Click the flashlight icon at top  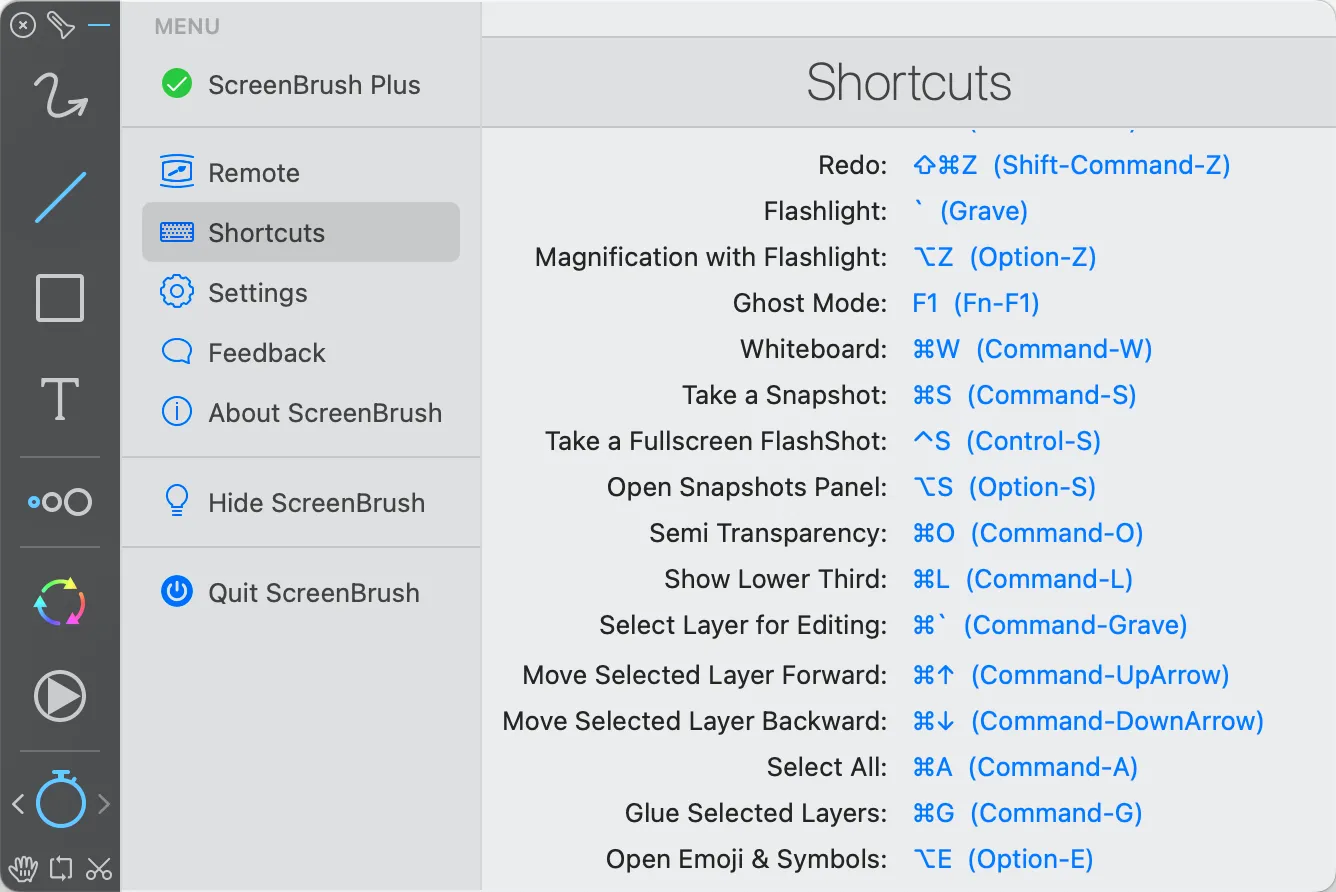(x=61, y=25)
